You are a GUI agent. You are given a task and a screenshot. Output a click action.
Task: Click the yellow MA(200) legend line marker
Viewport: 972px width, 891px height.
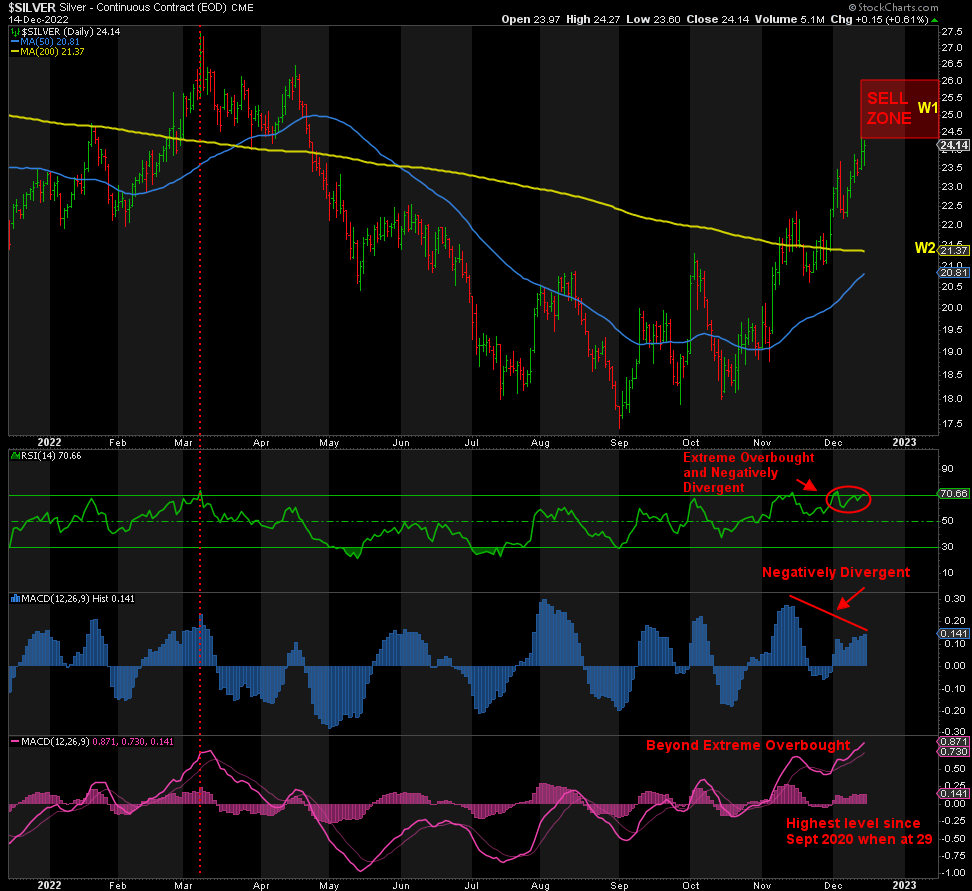pyautogui.click(x=15, y=51)
